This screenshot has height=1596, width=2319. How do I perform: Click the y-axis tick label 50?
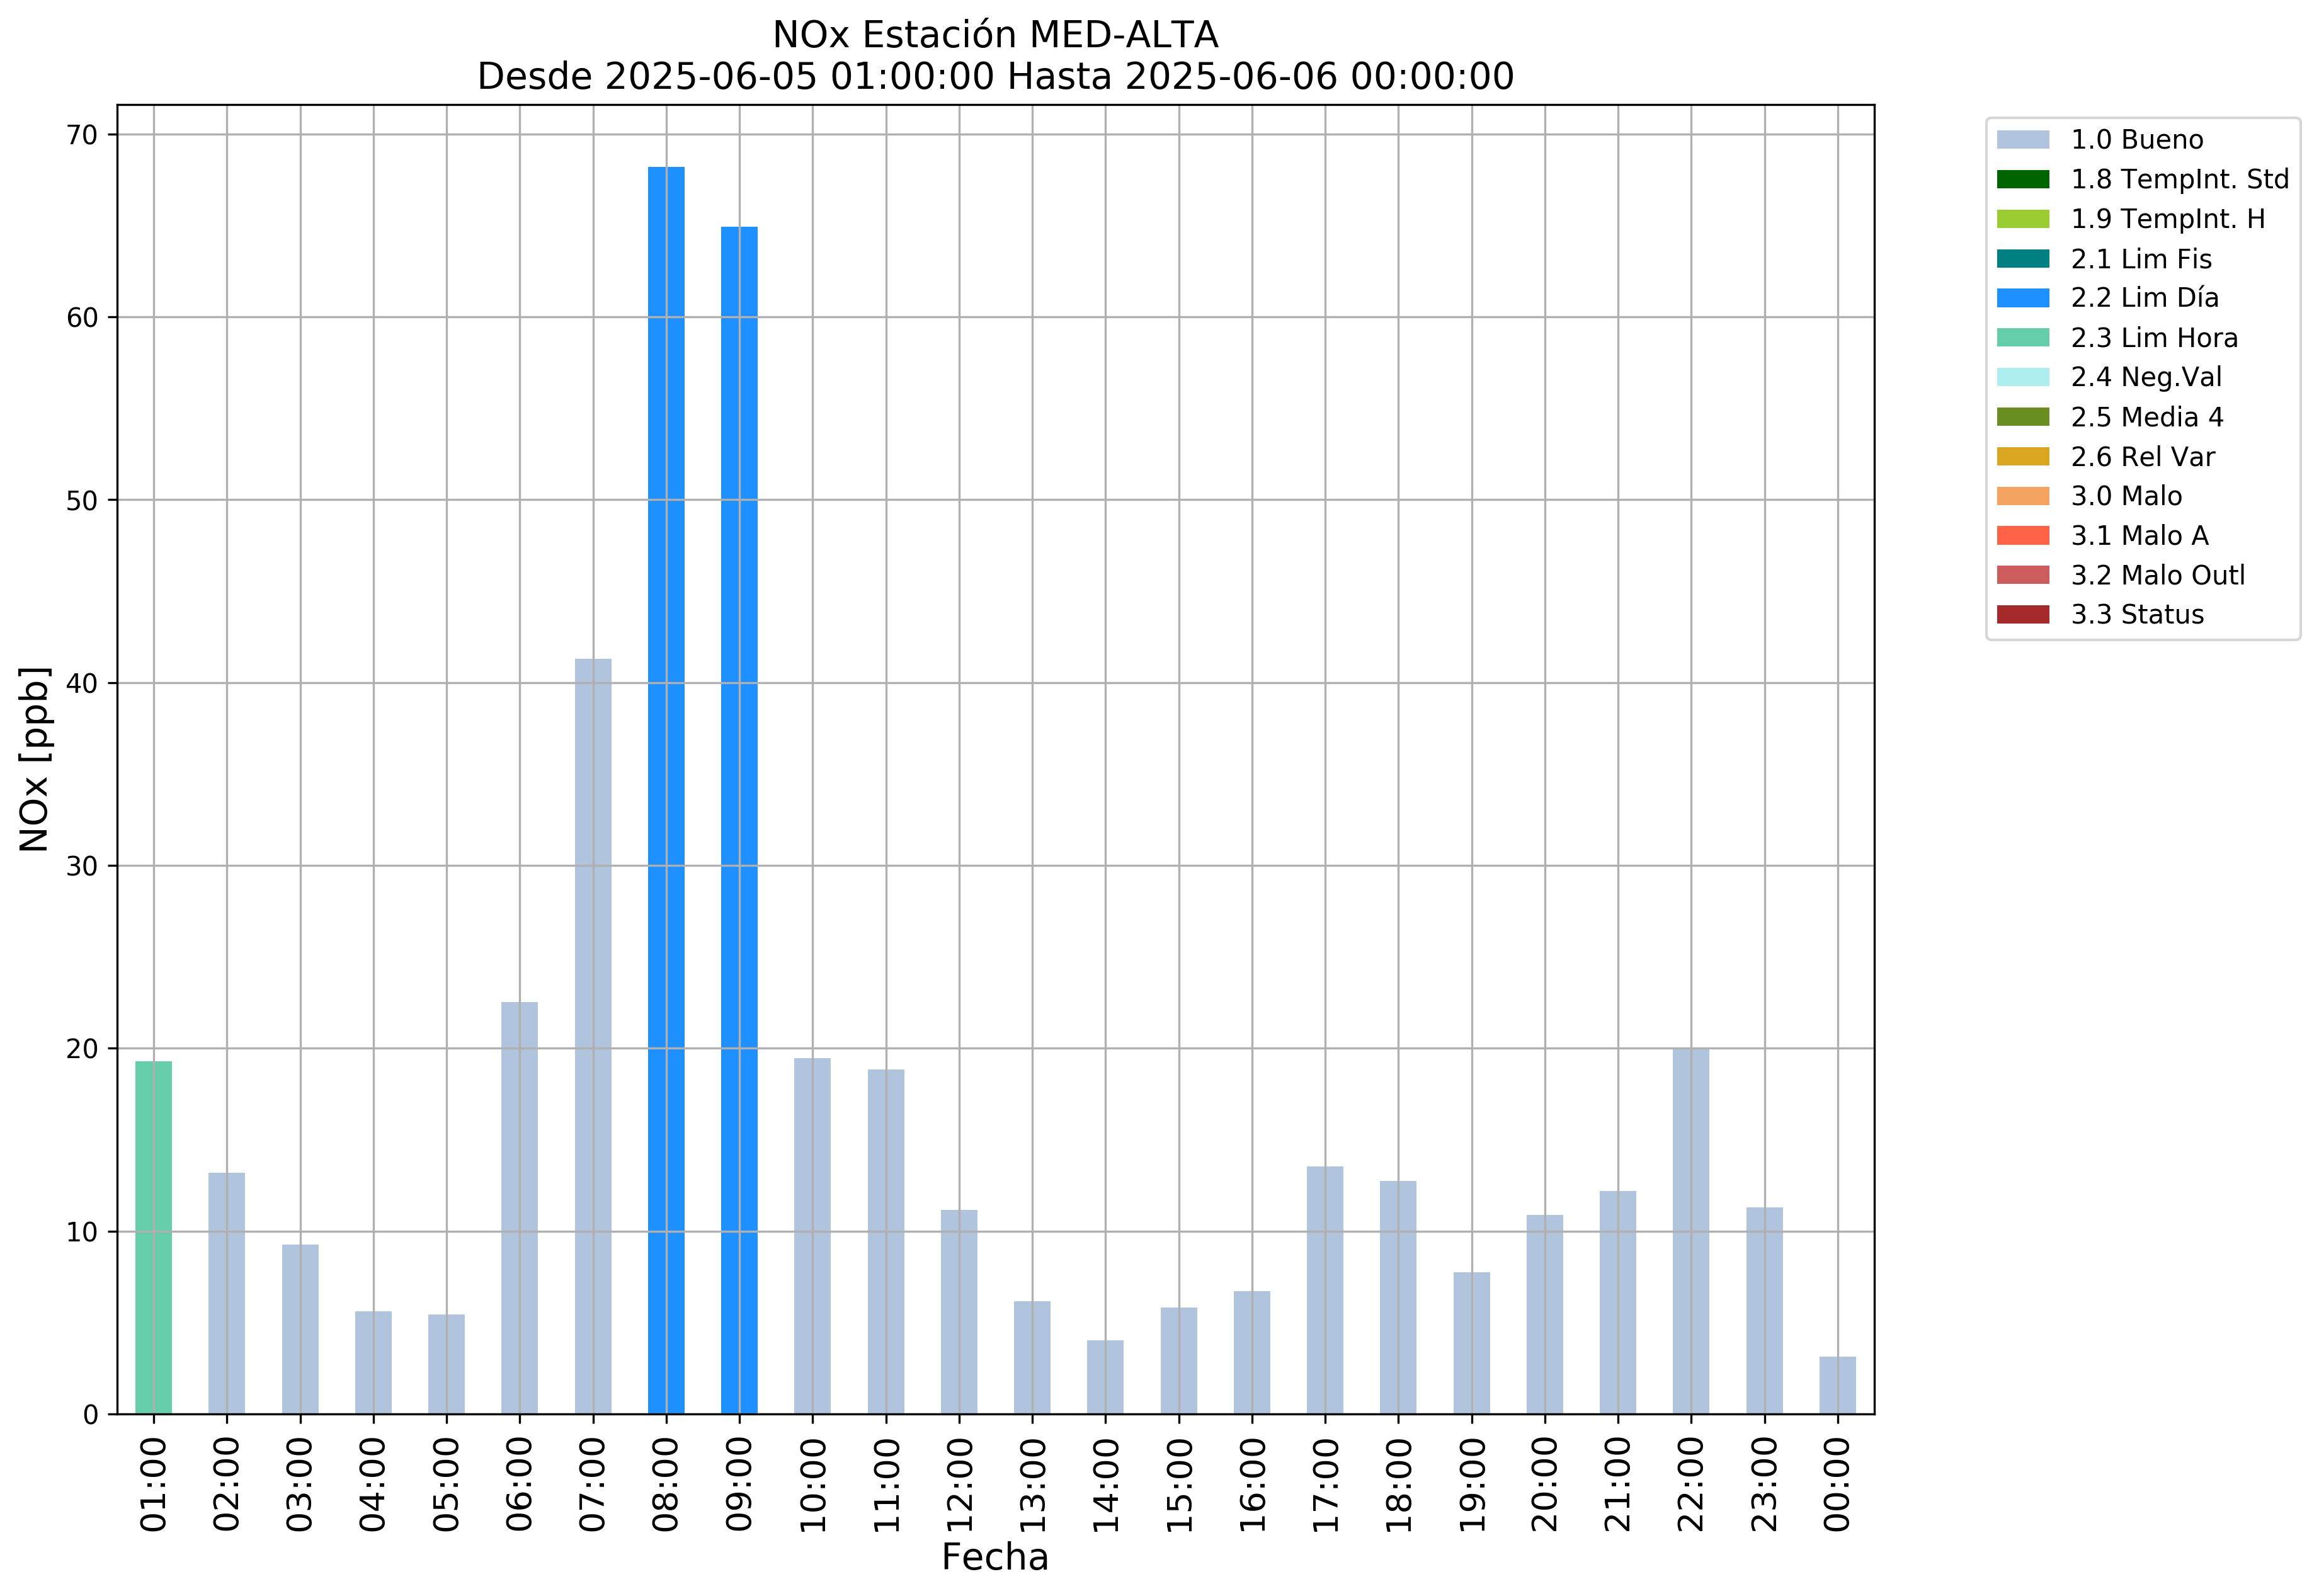click(x=83, y=501)
